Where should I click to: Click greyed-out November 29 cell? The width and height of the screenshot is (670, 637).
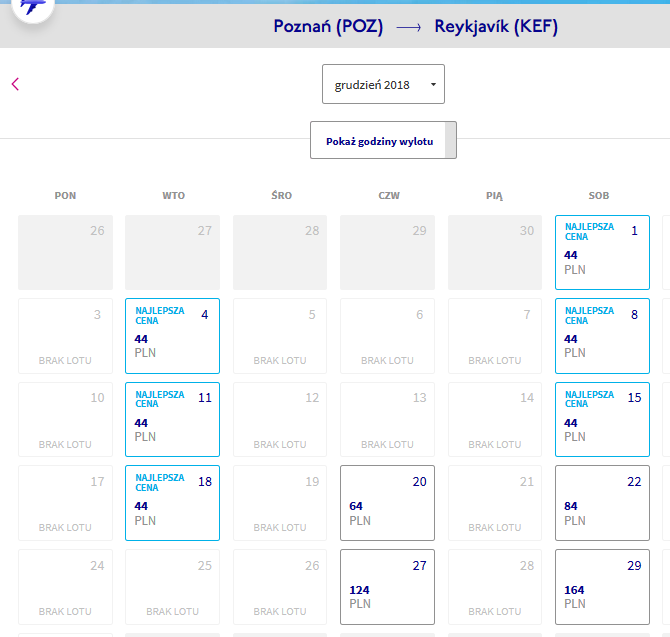pyautogui.click(x=387, y=252)
